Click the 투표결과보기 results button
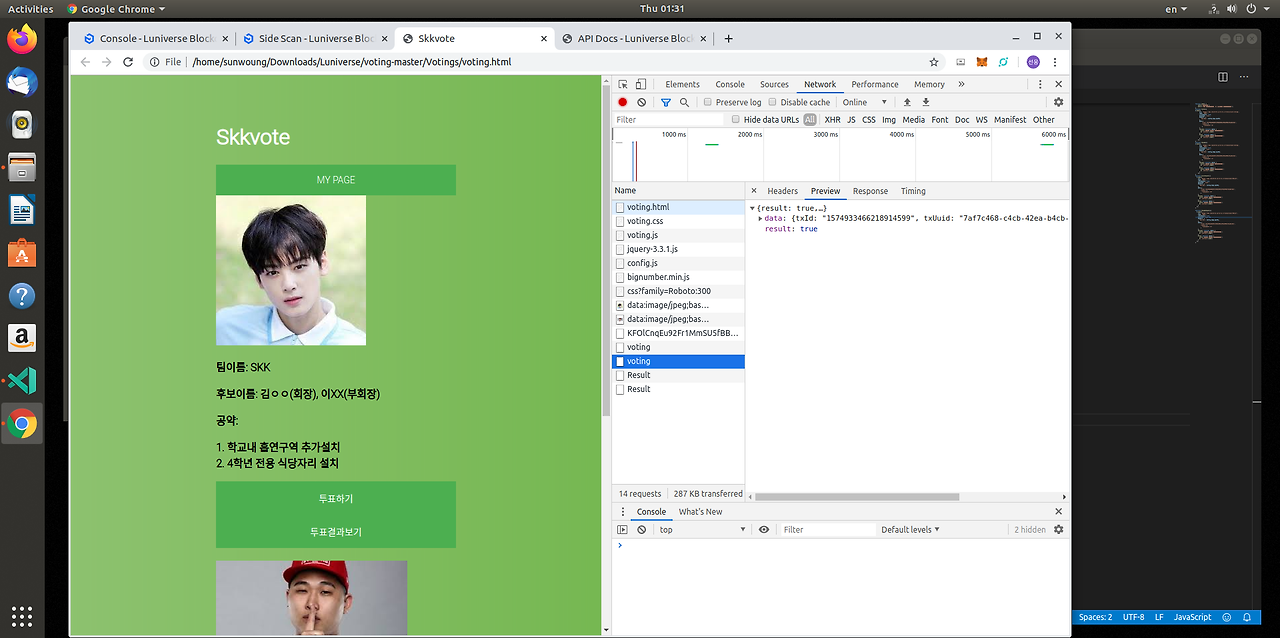 point(336,532)
